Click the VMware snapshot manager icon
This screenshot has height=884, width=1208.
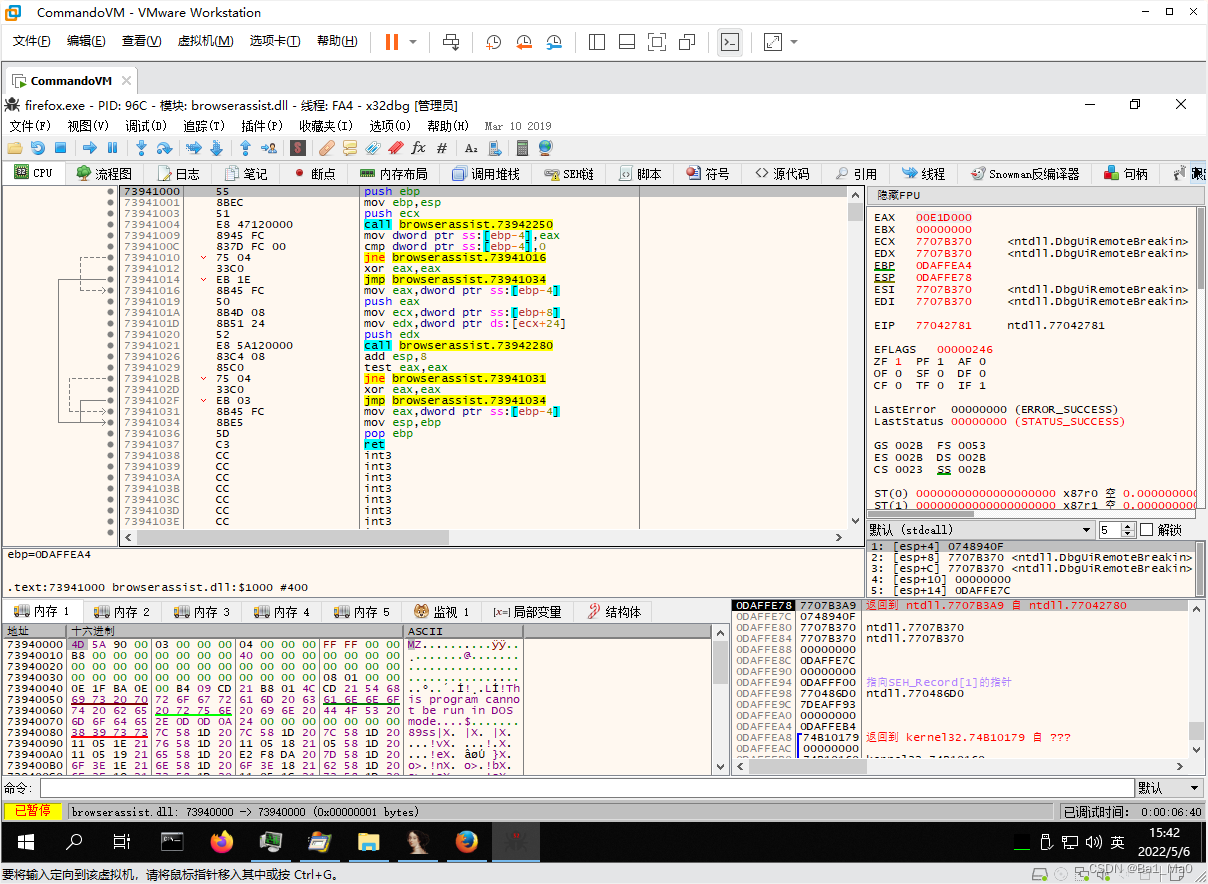pyautogui.click(x=555, y=42)
